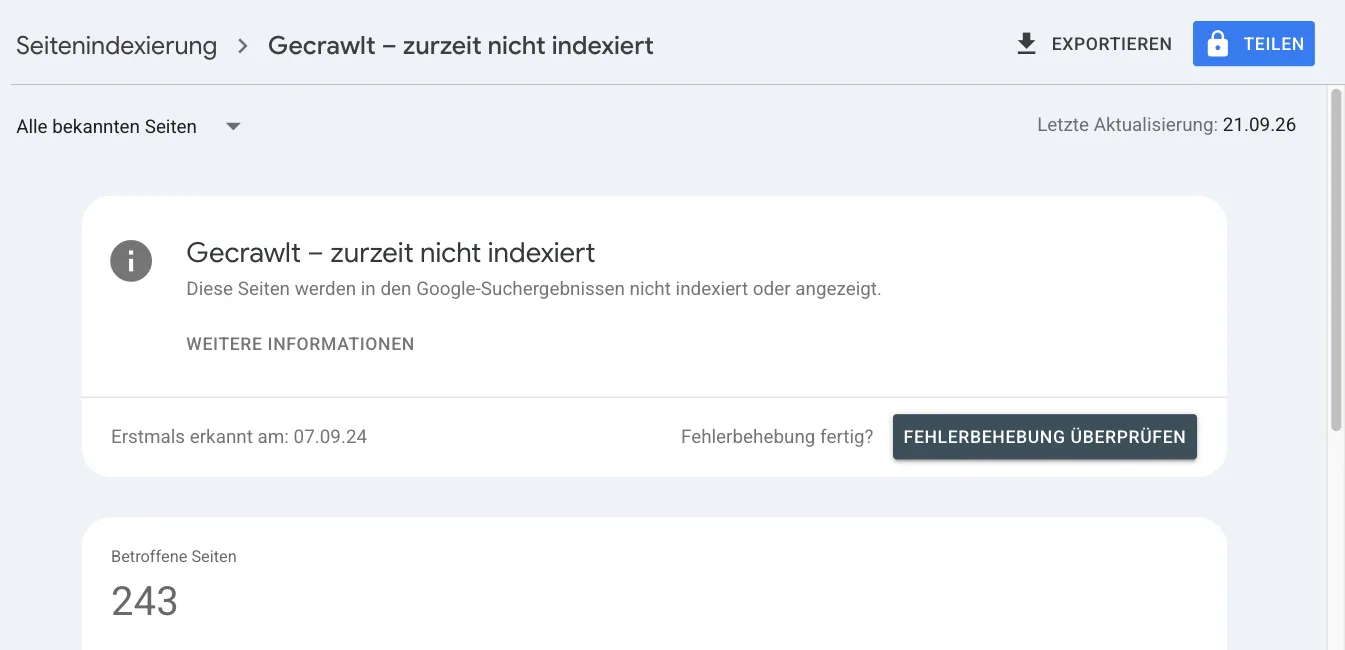The width and height of the screenshot is (1345, 650).
Task: Click the vertical scrollbar thumb
Action: click(x=1336, y=260)
